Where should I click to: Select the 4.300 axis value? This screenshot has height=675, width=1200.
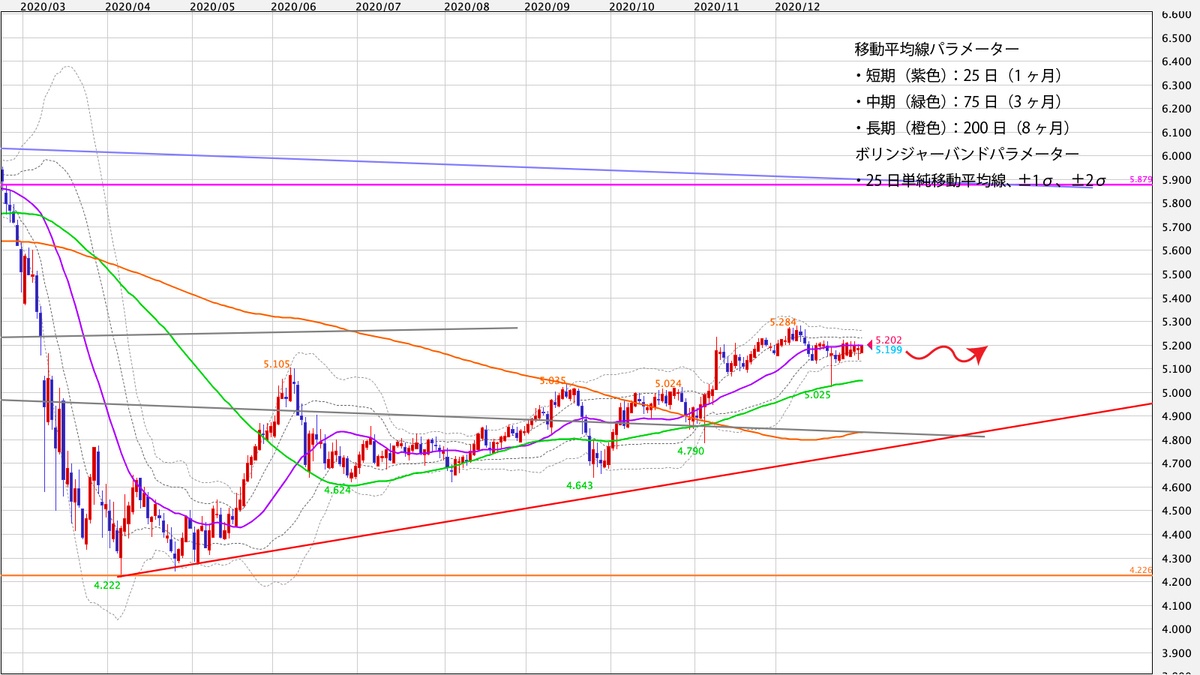click(1174, 558)
